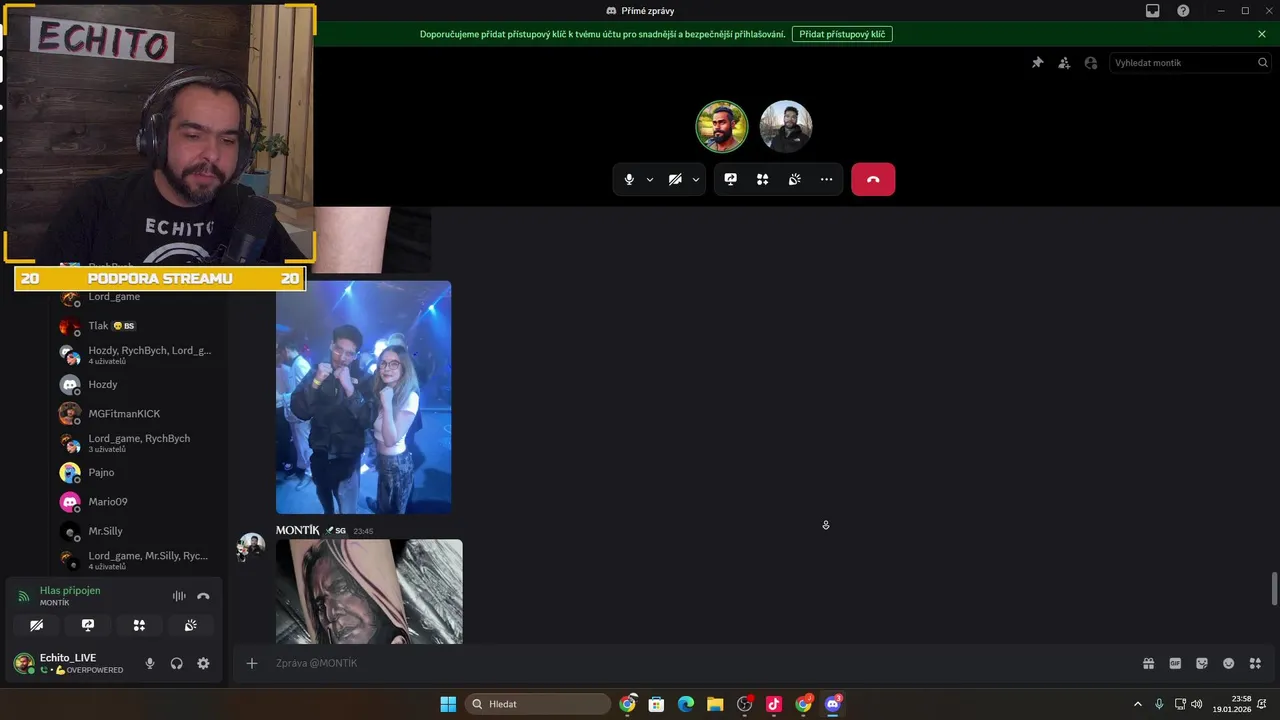This screenshot has width=1280, height=720.
Task: Open sticker picker
Action: point(1202,663)
